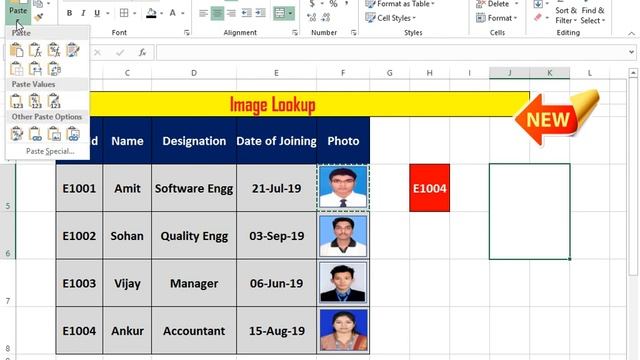
Task: Select Keep Source Formatting paste icon
Action: (x=73, y=50)
